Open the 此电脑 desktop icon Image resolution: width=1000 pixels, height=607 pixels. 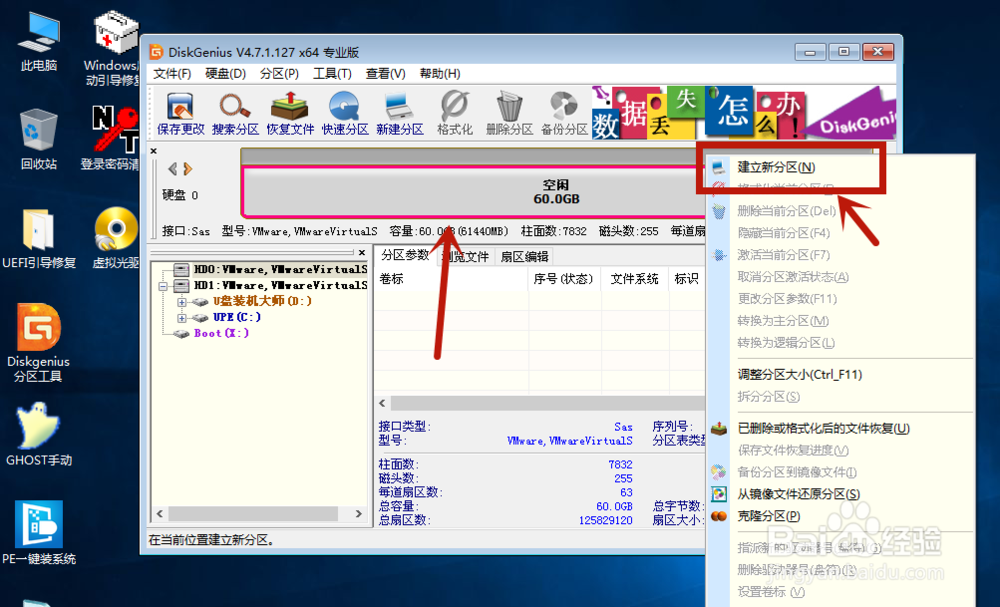[39, 41]
